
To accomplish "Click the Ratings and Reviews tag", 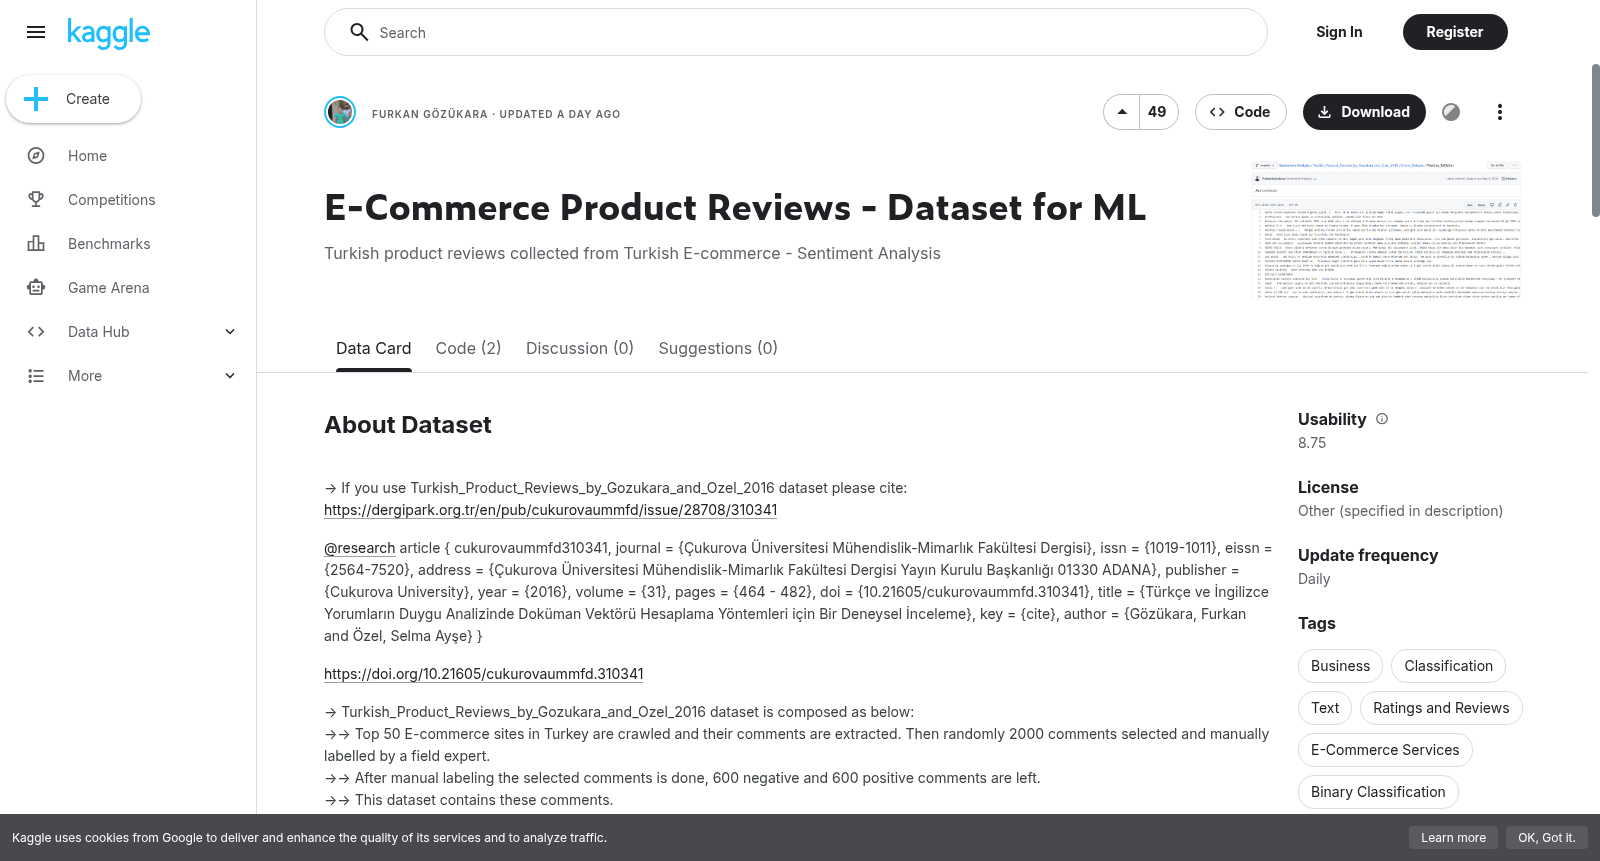I will click(1441, 708).
